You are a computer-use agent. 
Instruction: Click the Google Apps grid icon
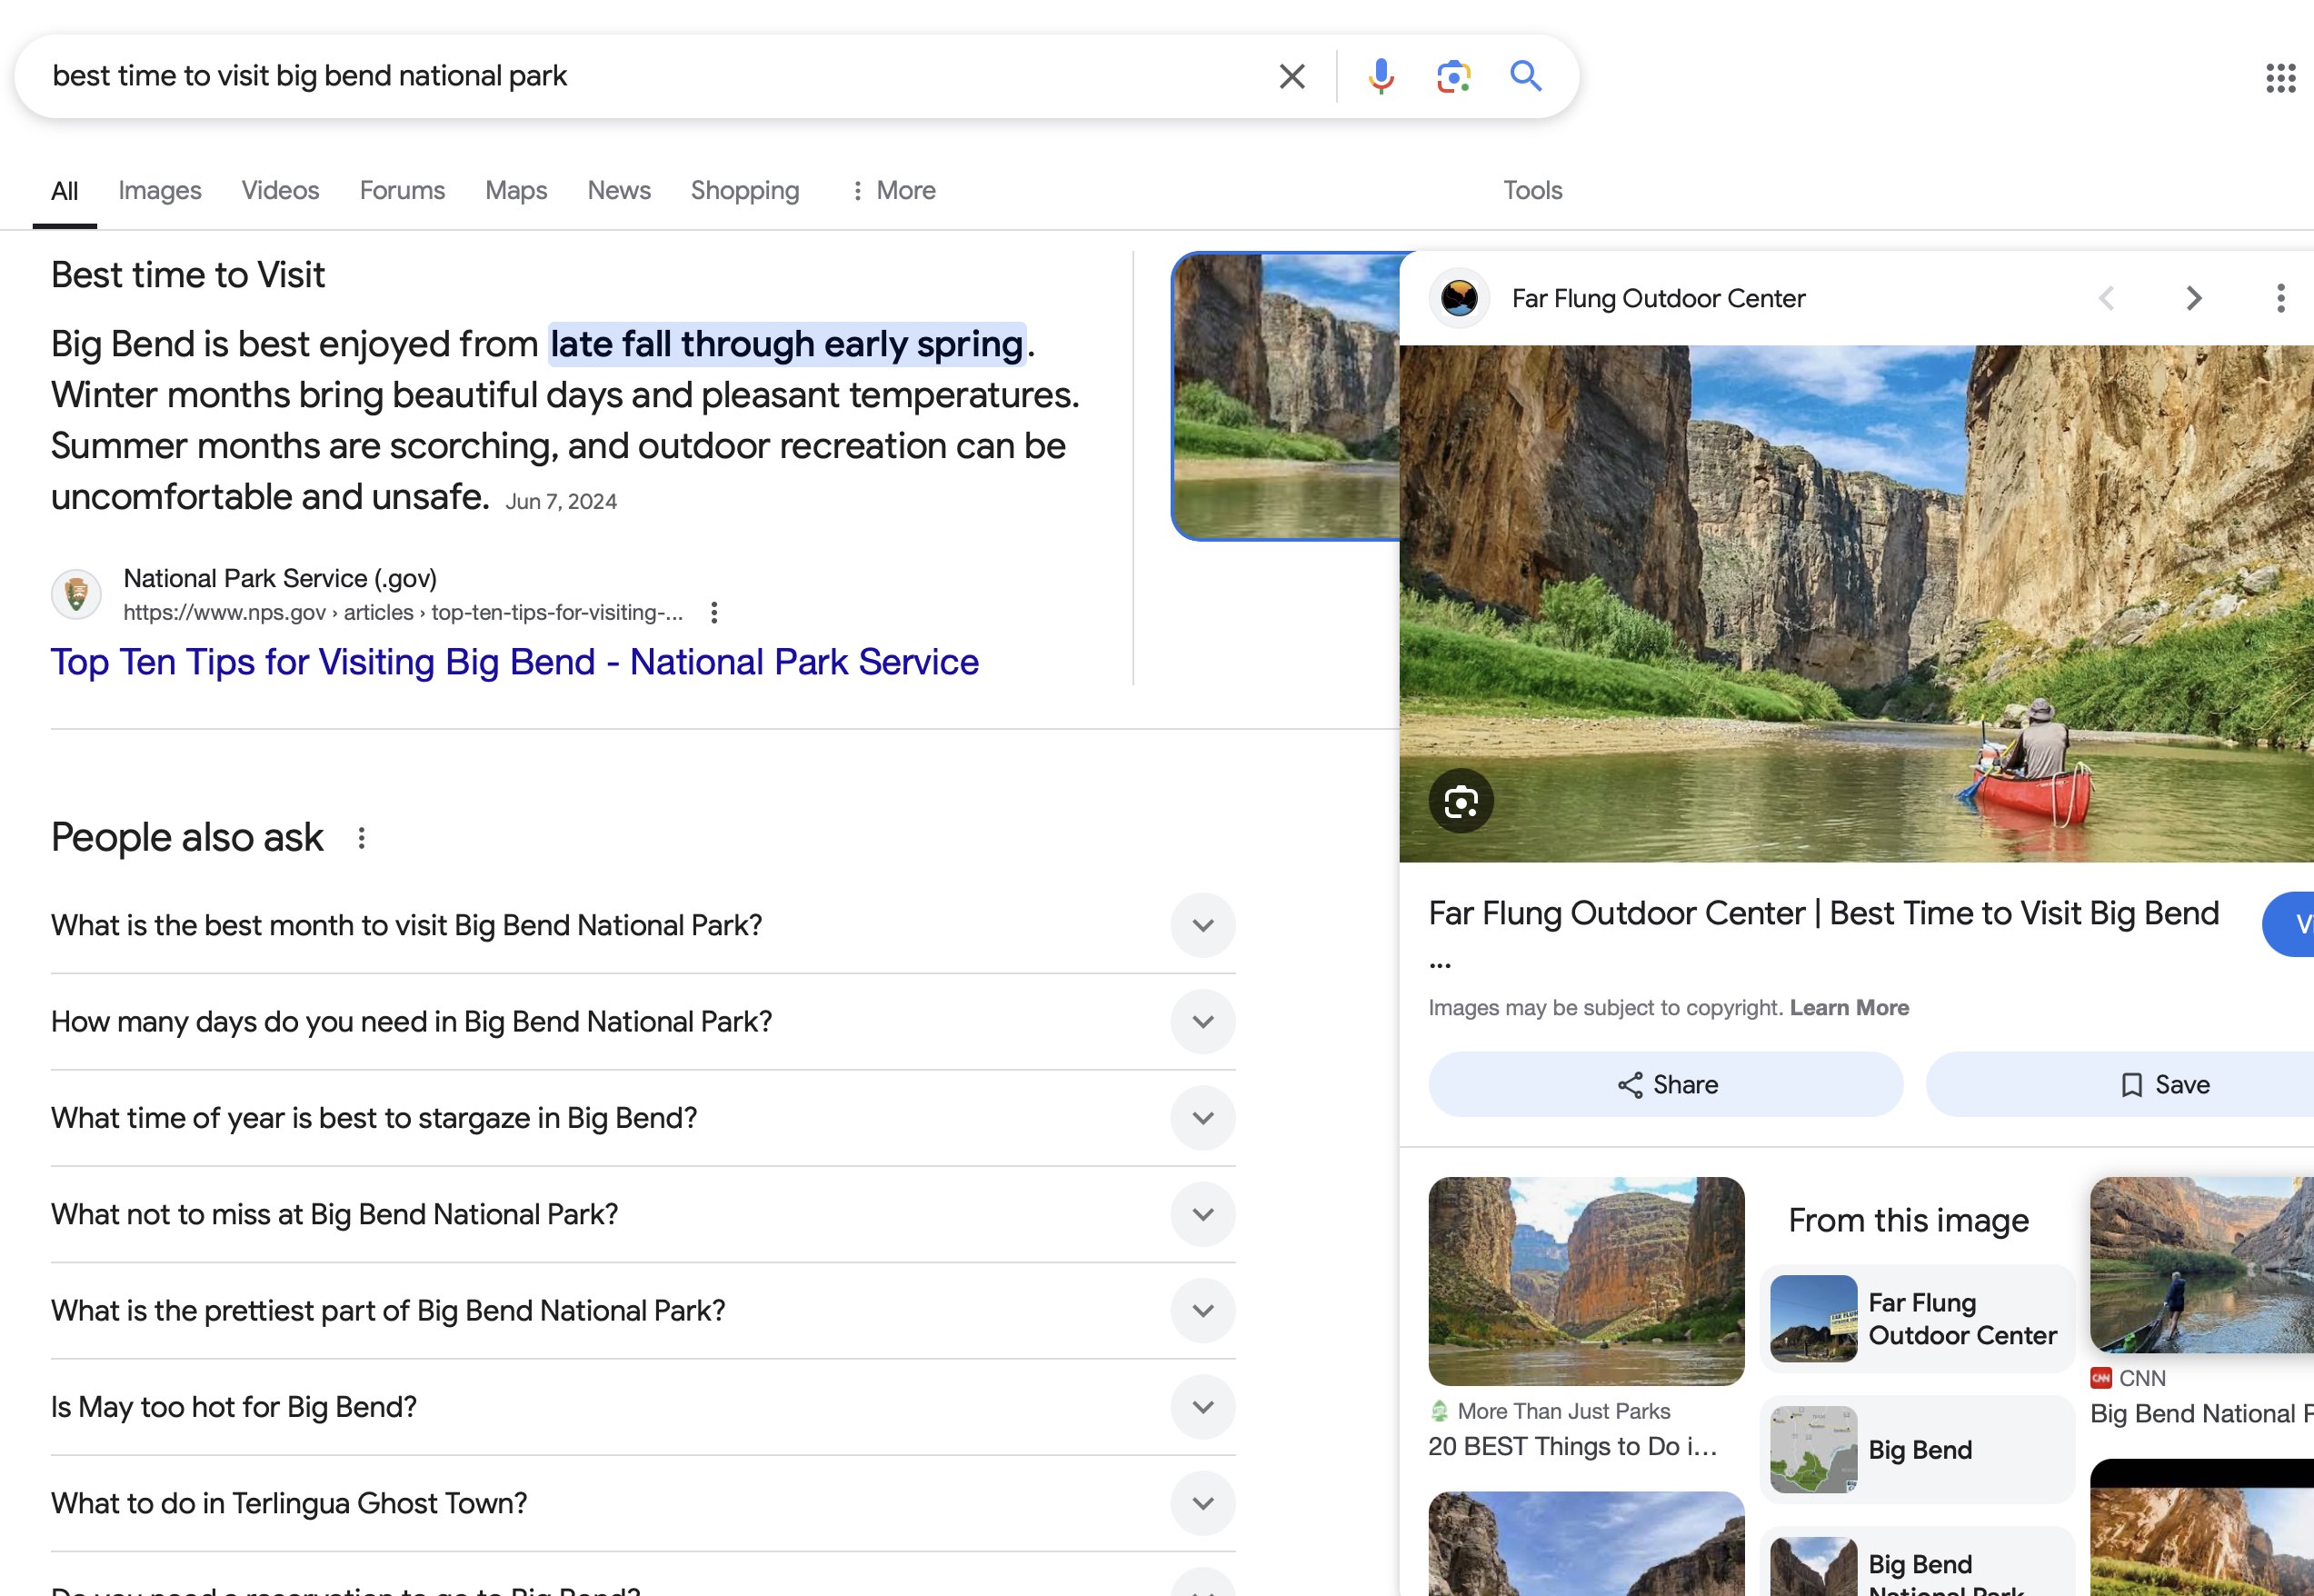[x=2279, y=75]
